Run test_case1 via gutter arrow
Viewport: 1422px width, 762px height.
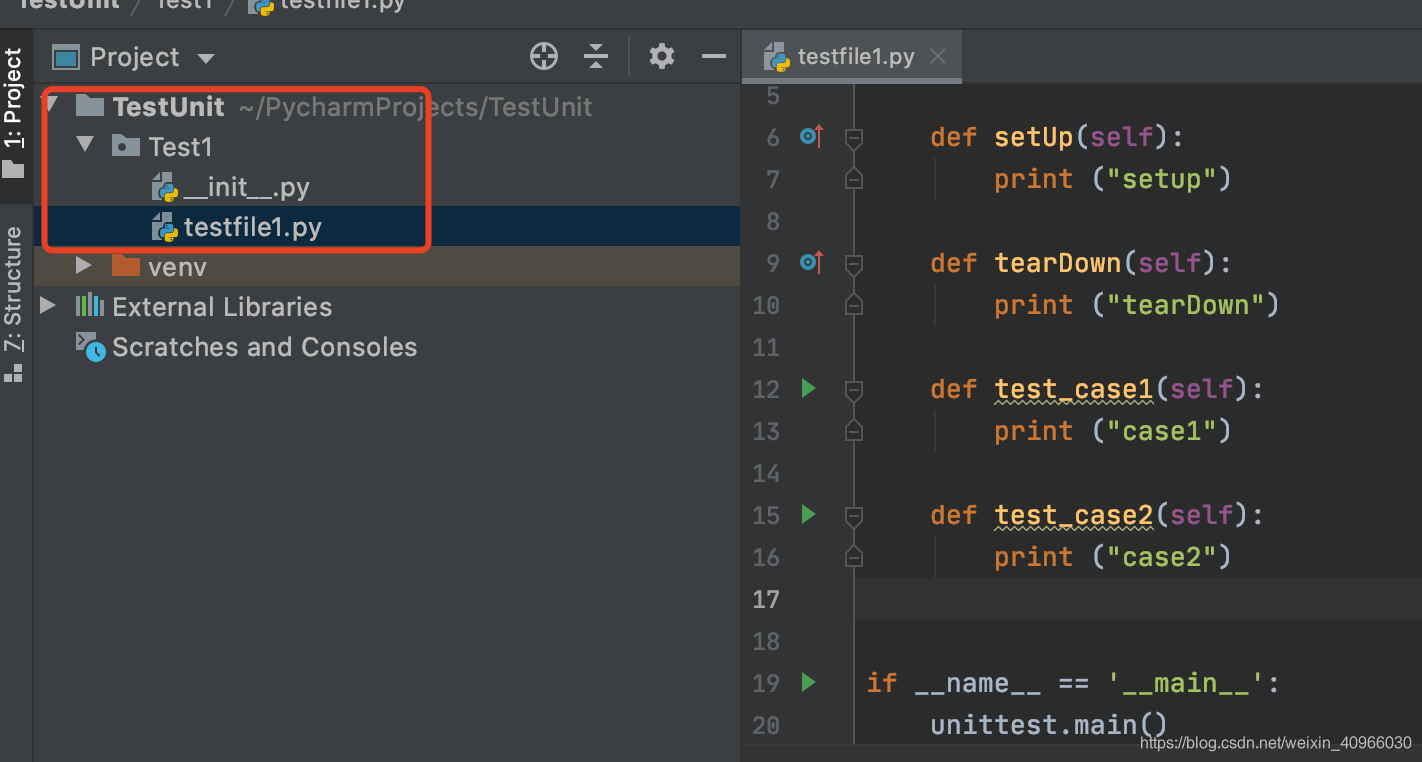[809, 388]
